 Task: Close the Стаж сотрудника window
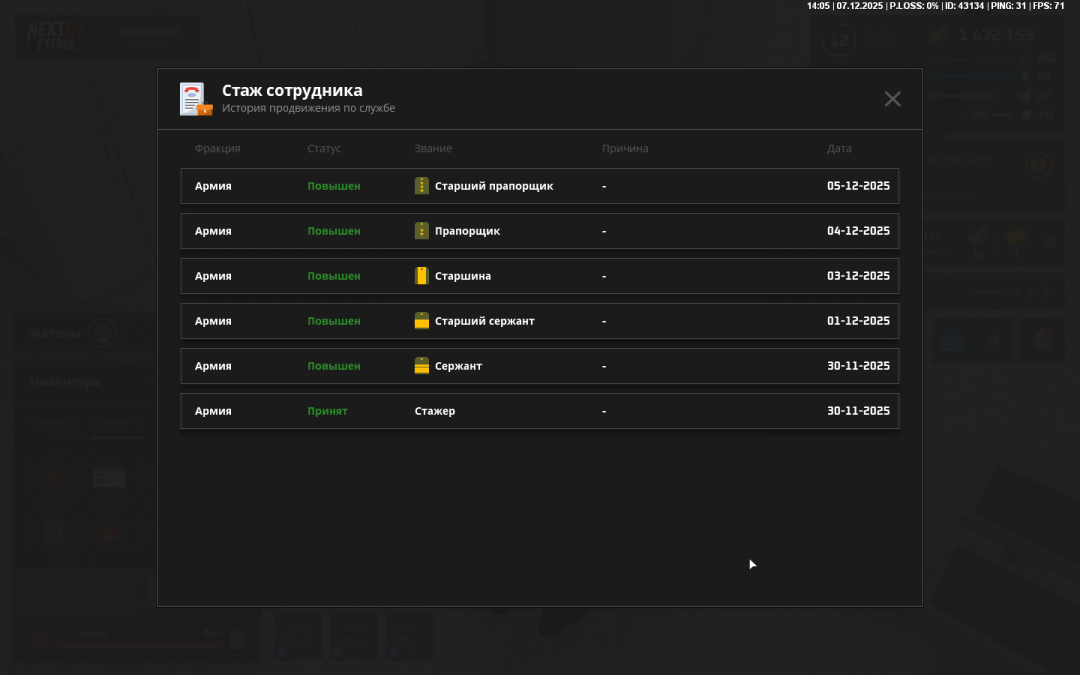(892, 99)
